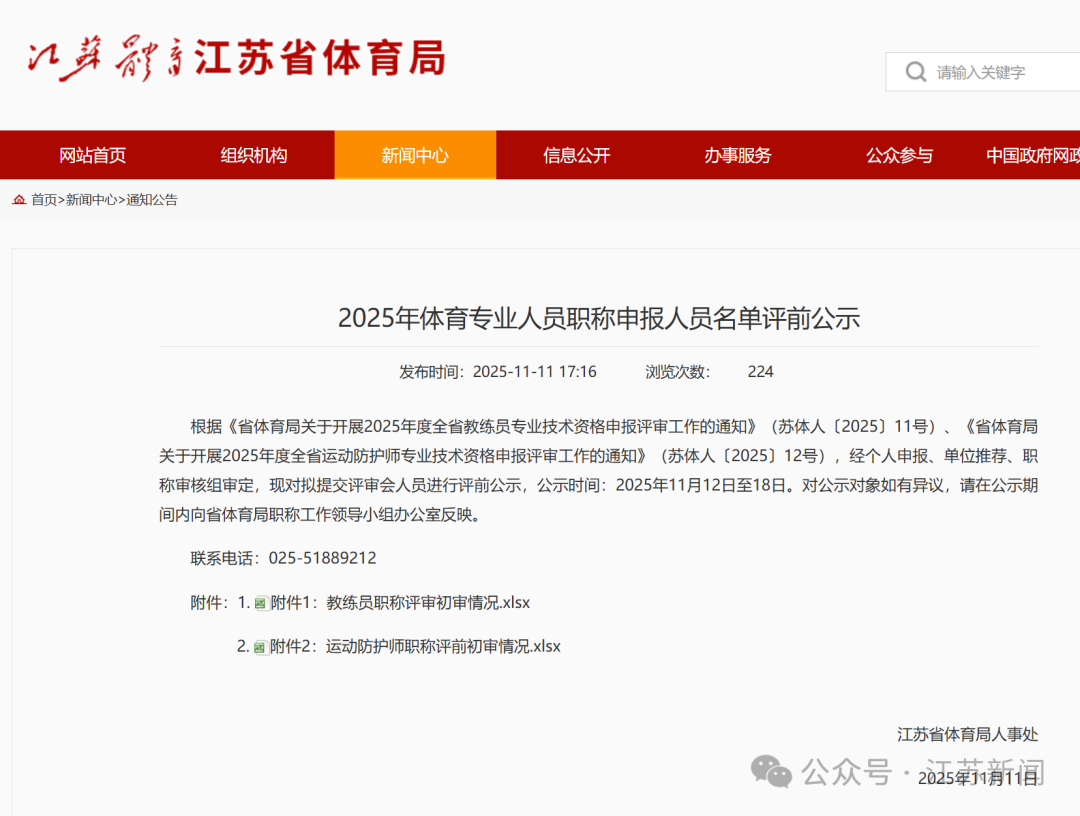
Task: Open the 中国政府网 navigation link
Action: tap(1032, 155)
